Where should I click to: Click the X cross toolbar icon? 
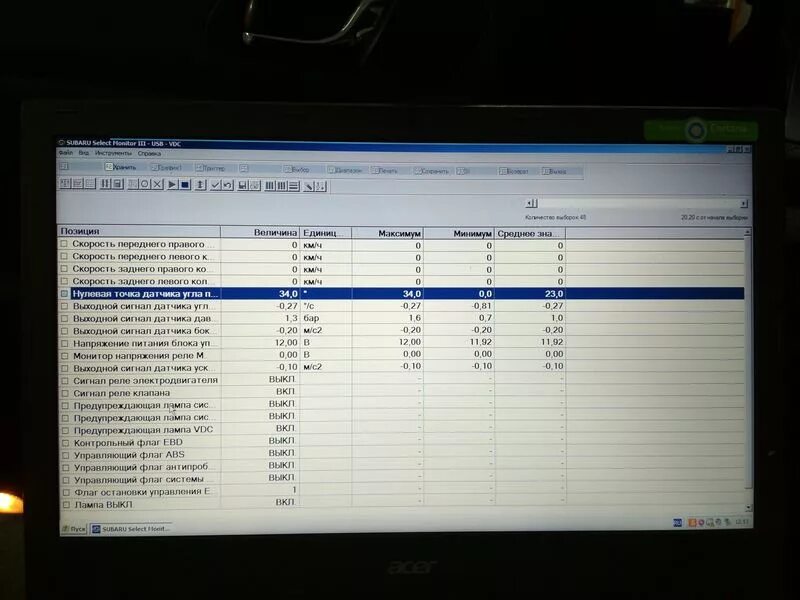point(157,184)
